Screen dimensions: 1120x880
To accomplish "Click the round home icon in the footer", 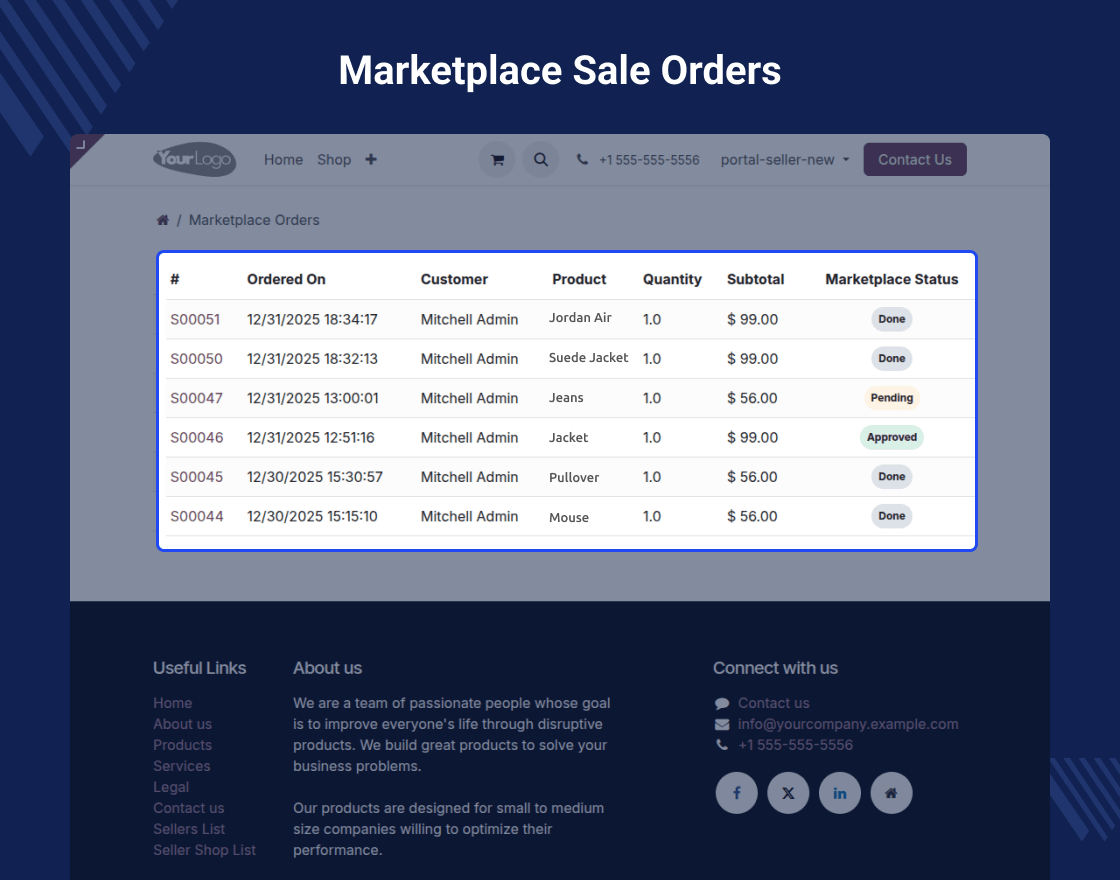I will (x=891, y=793).
